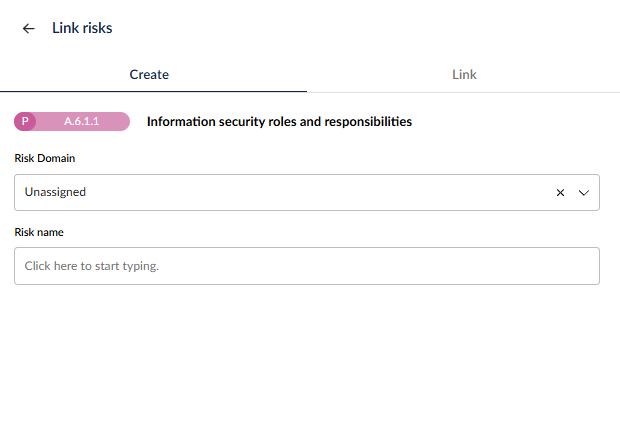Click the Risk Domain field label
This screenshot has width=620, height=421.
45,158
